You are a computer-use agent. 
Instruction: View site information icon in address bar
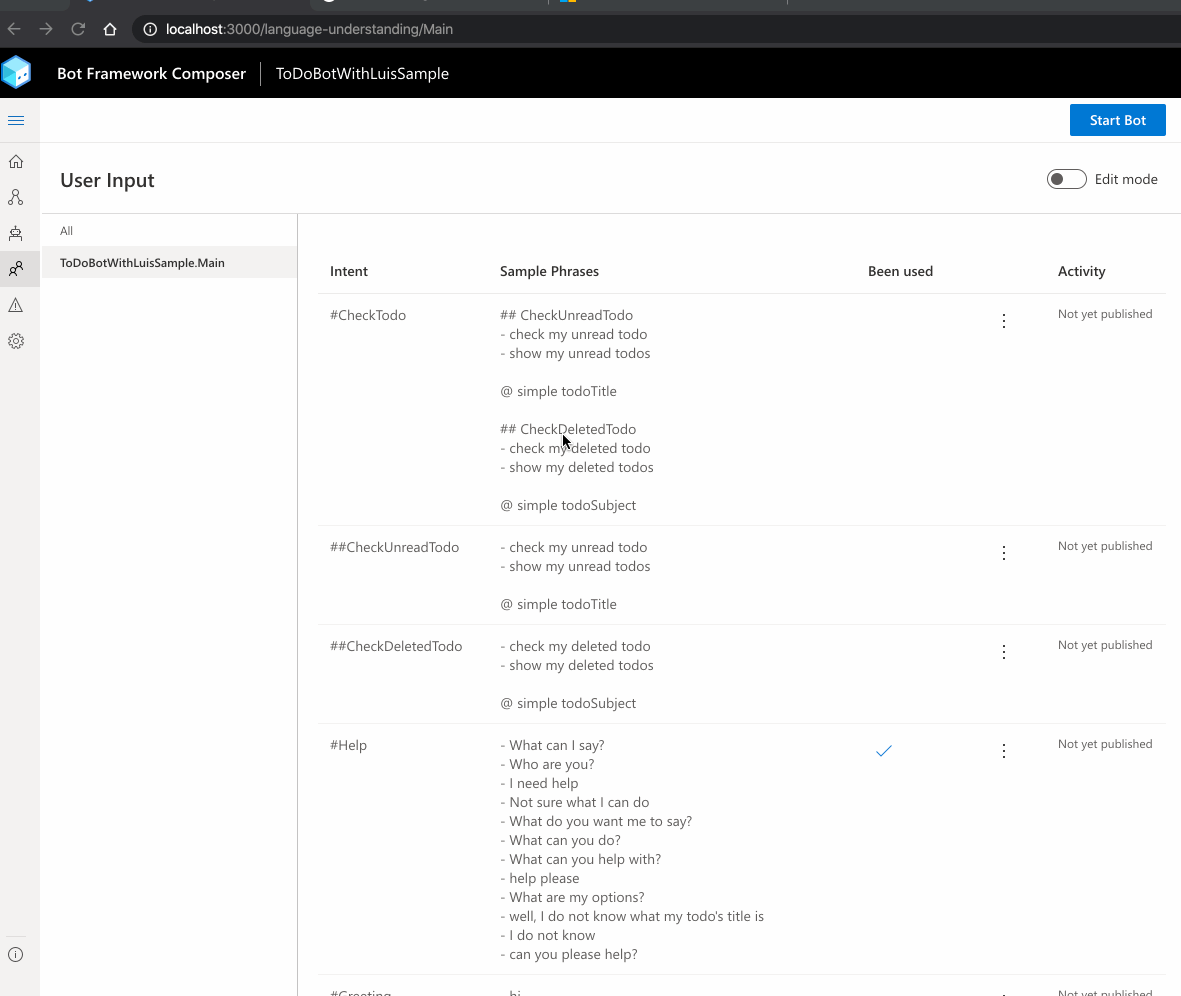(150, 29)
